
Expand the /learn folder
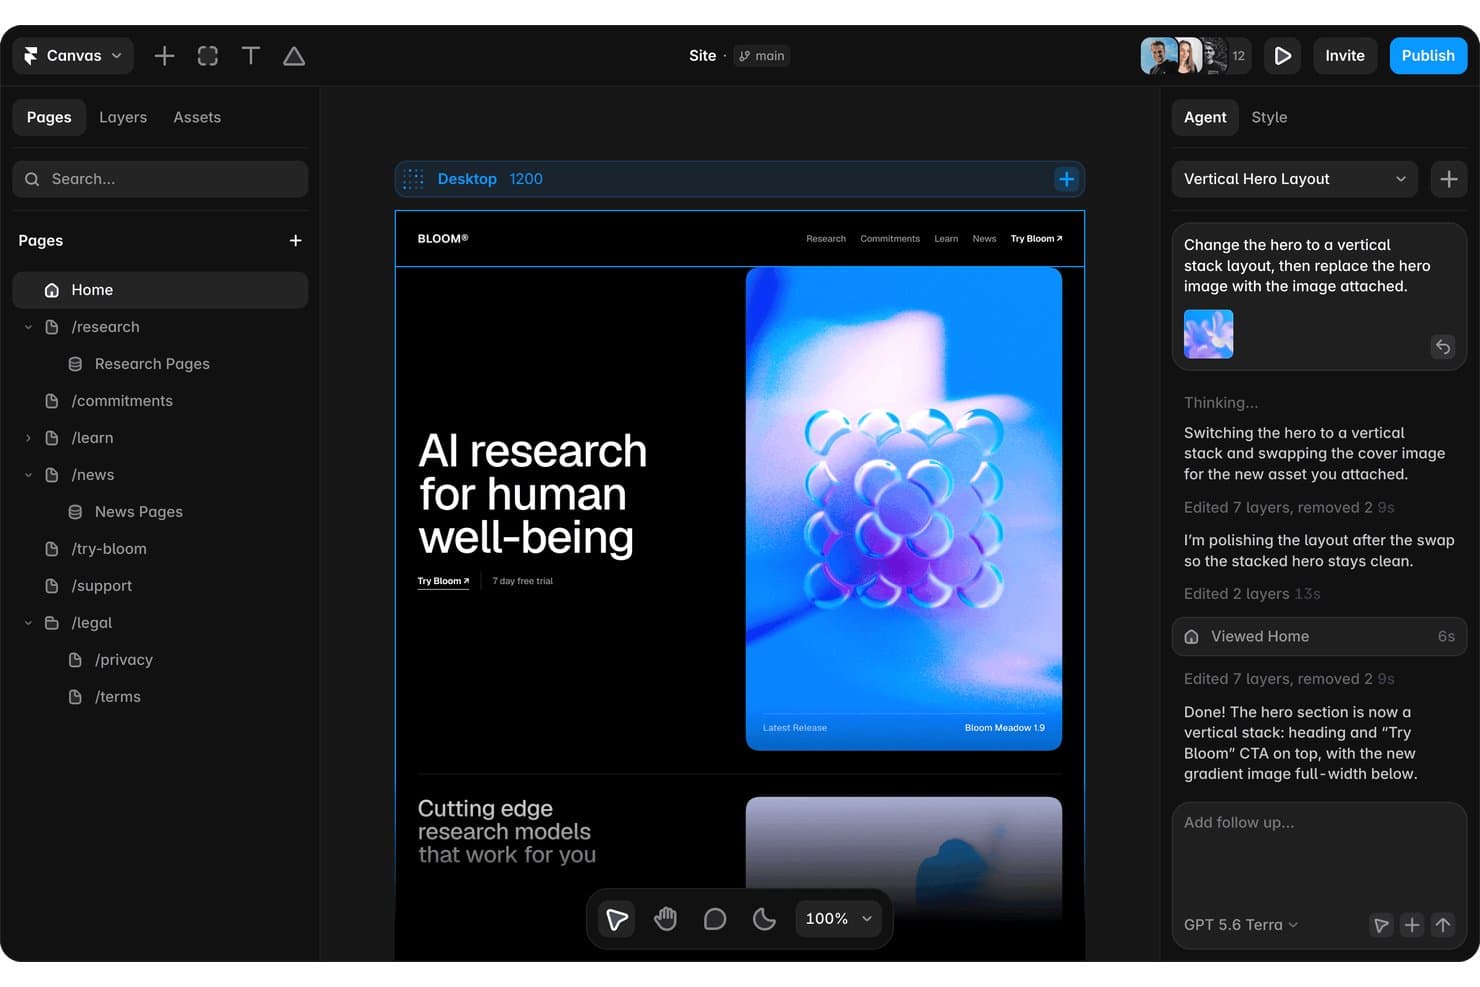pos(28,438)
